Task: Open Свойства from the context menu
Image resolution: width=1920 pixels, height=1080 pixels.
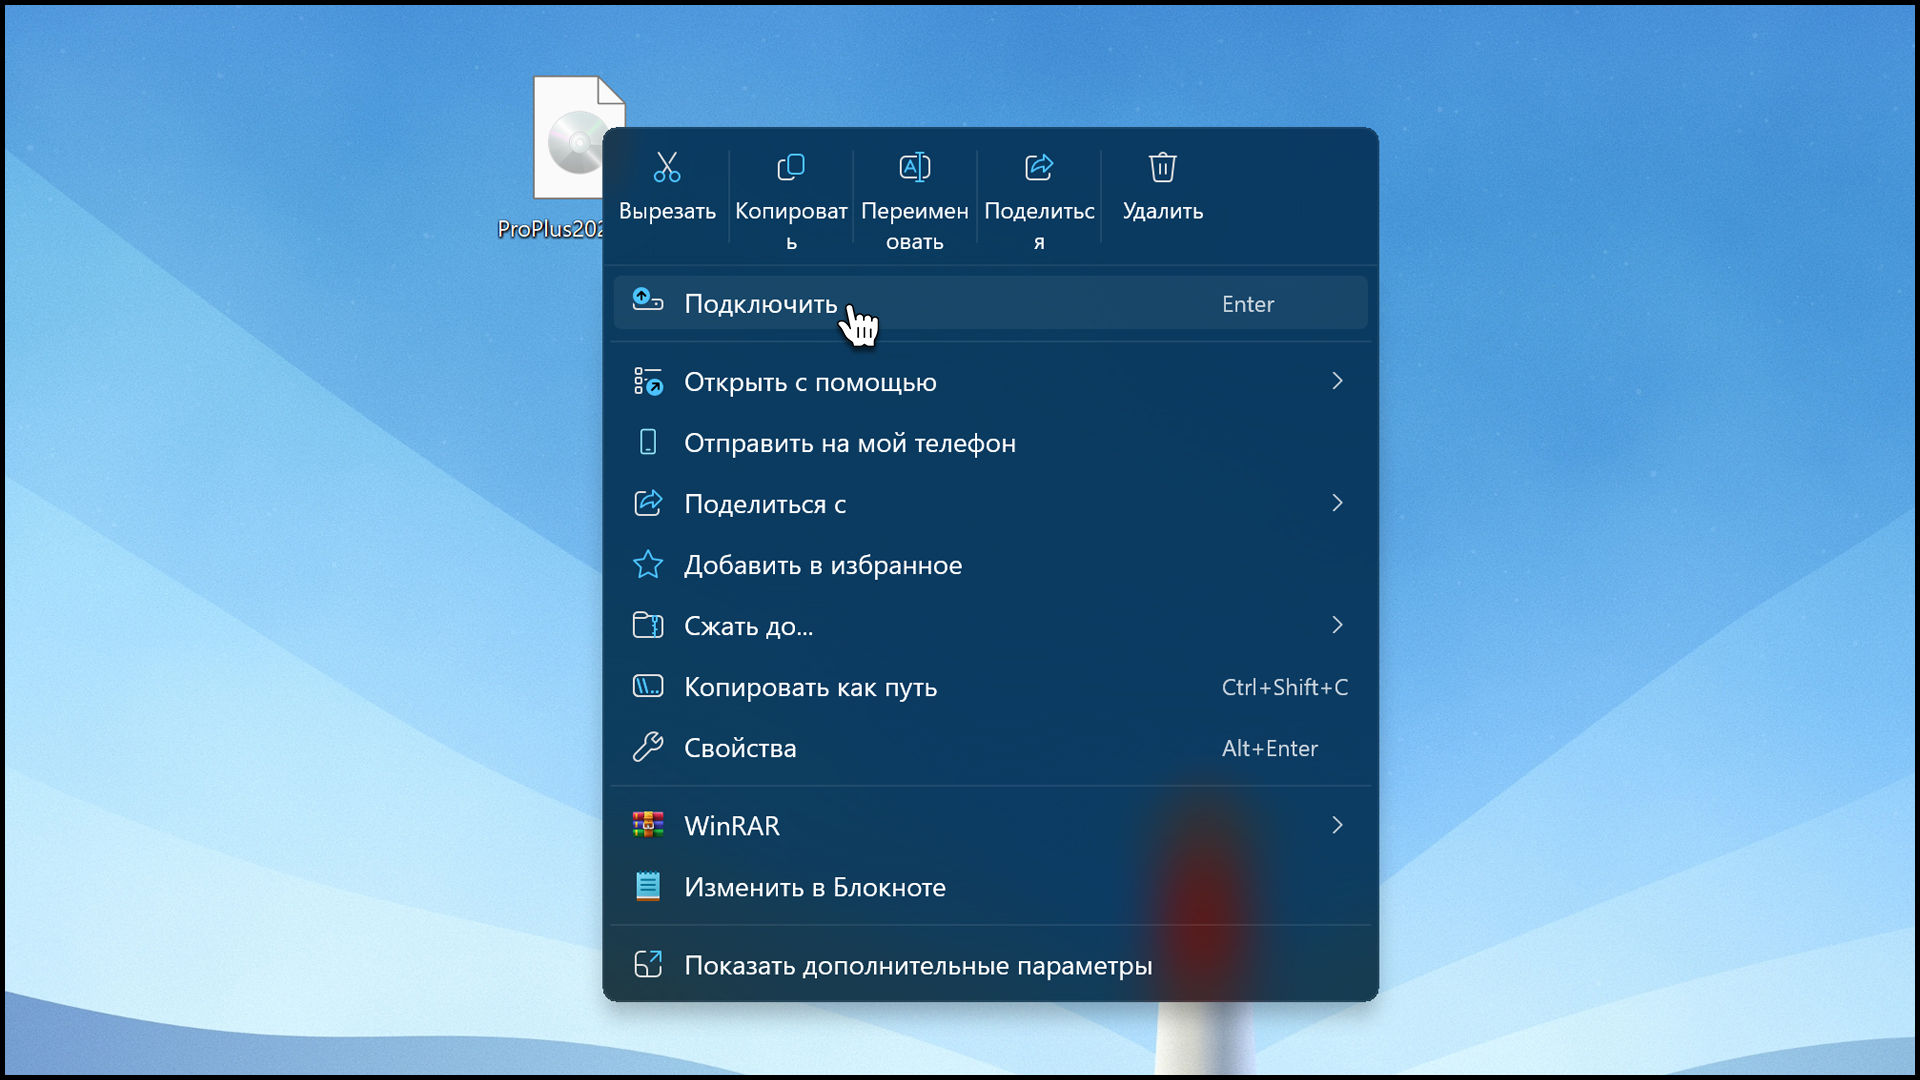Action: (740, 748)
